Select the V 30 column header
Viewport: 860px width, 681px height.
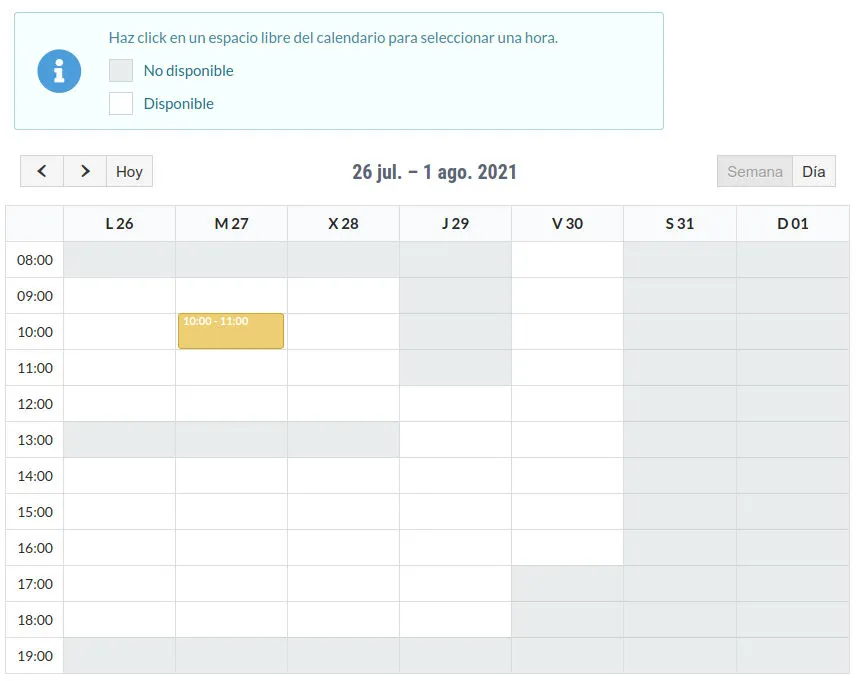click(567, 224)
